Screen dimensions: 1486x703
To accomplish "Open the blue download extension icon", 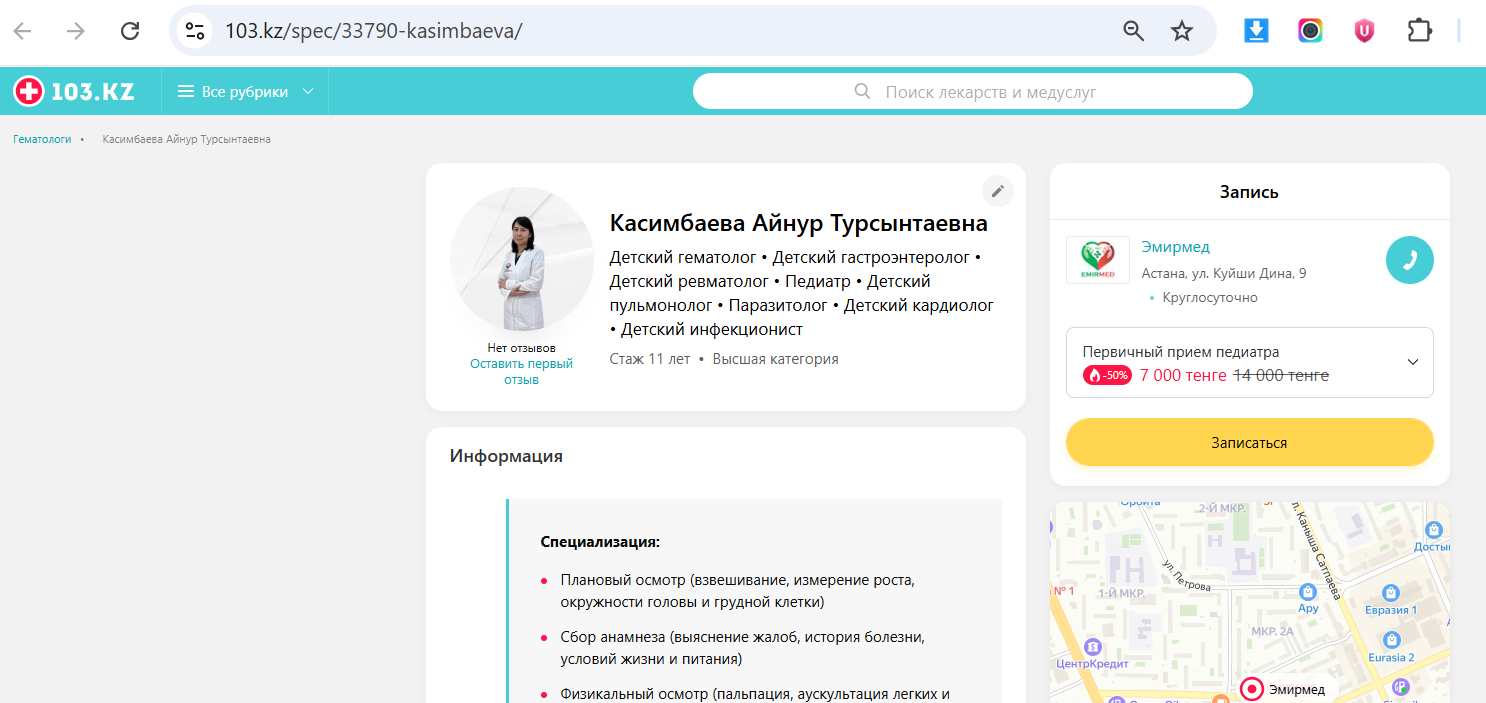I will (x=1256, y=31).
